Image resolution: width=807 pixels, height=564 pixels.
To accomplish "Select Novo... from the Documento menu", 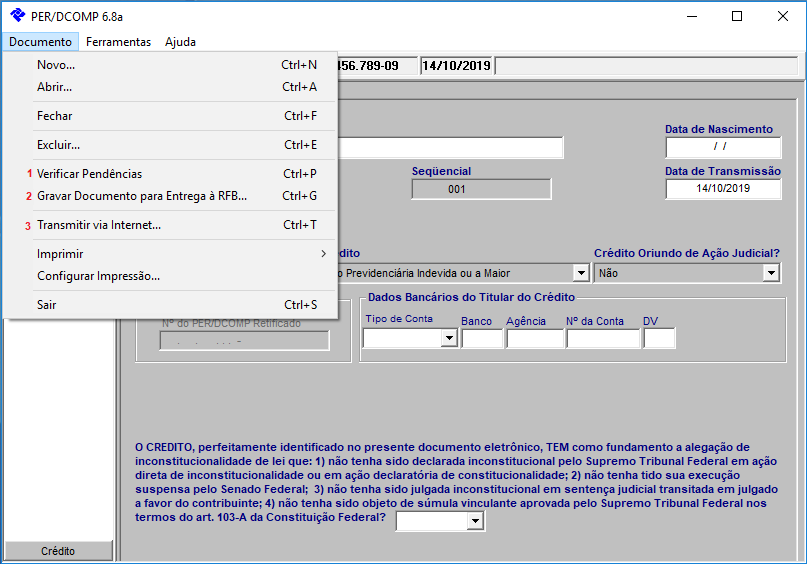I will 56,65.
